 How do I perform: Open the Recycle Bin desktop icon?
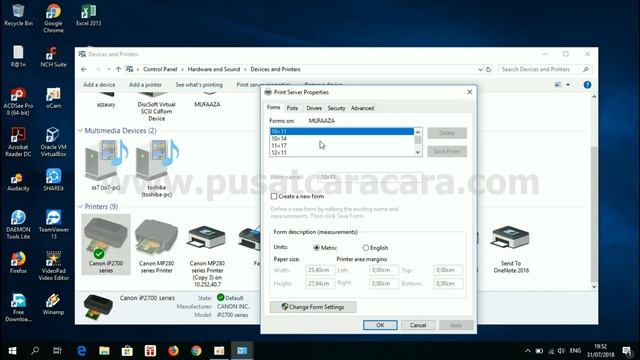[18, 15]
